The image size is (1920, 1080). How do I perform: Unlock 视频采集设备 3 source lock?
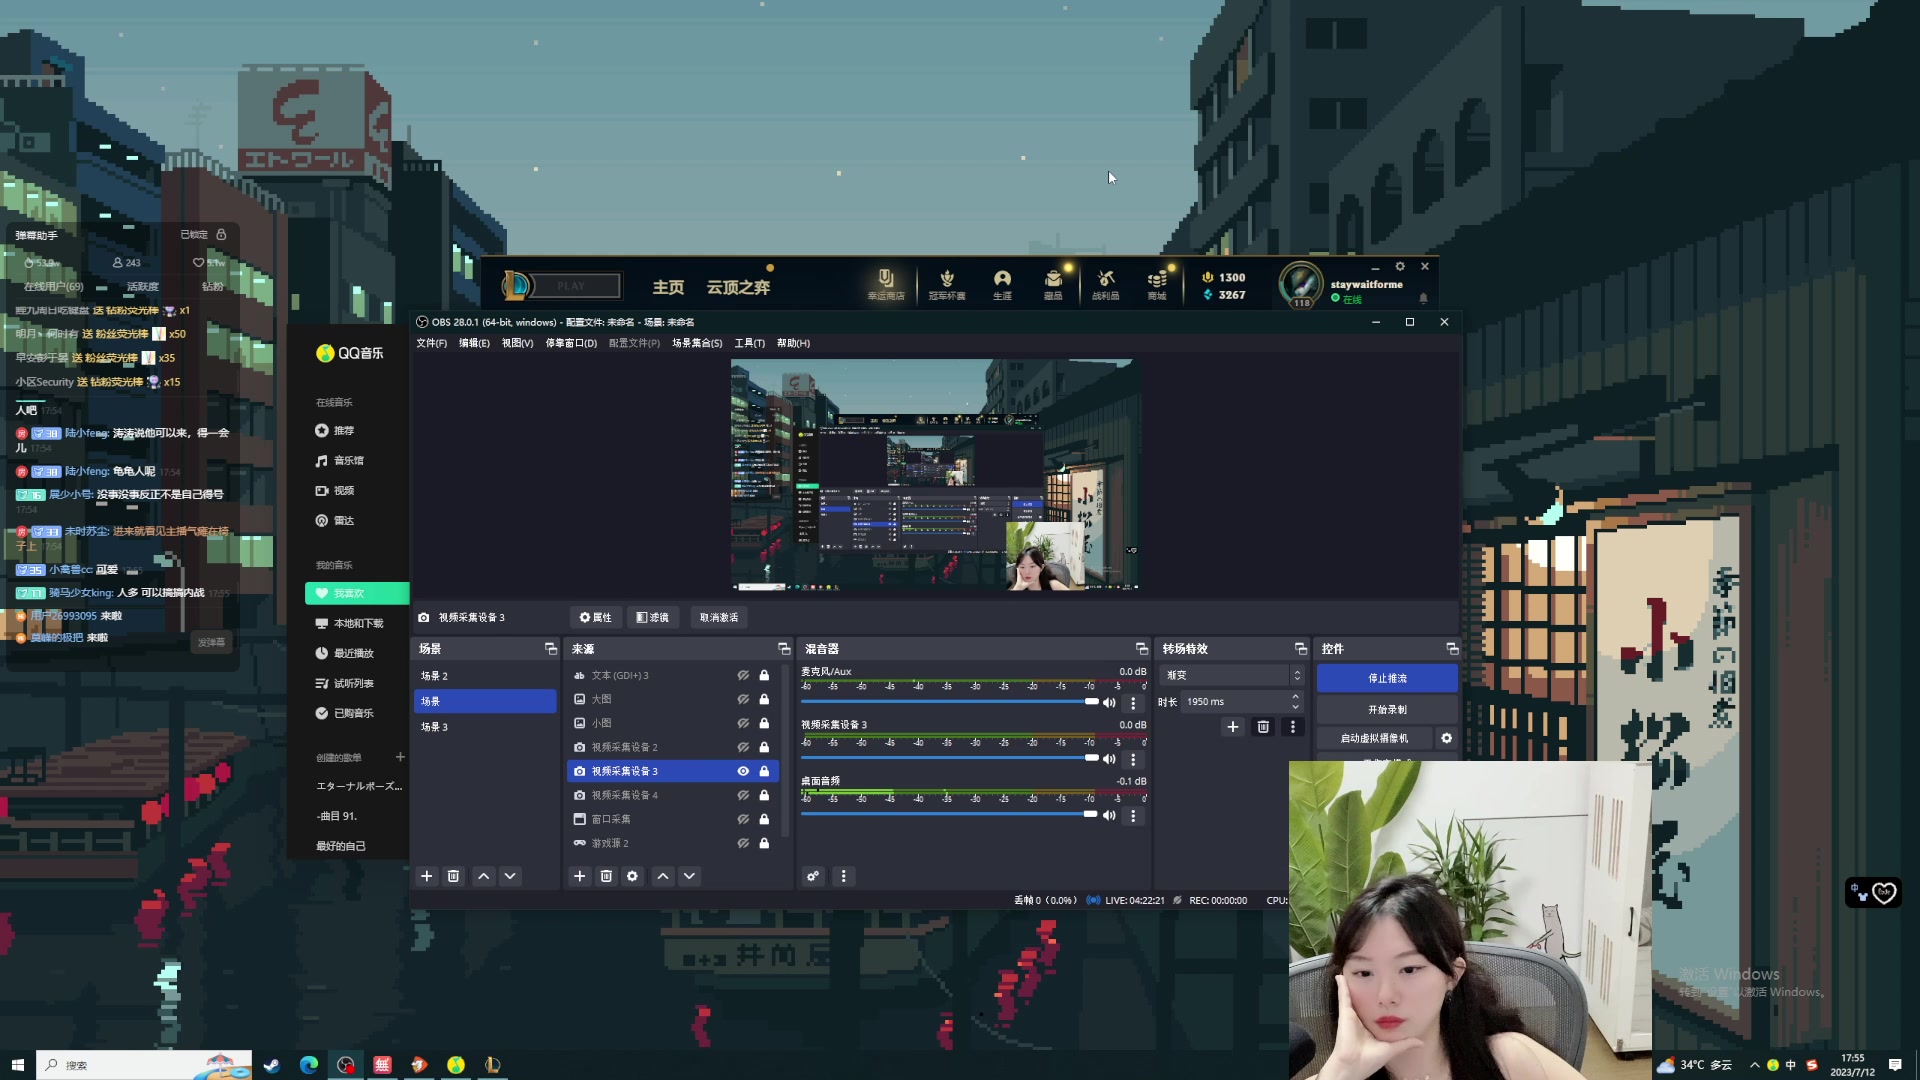click(x=764, y=771)
